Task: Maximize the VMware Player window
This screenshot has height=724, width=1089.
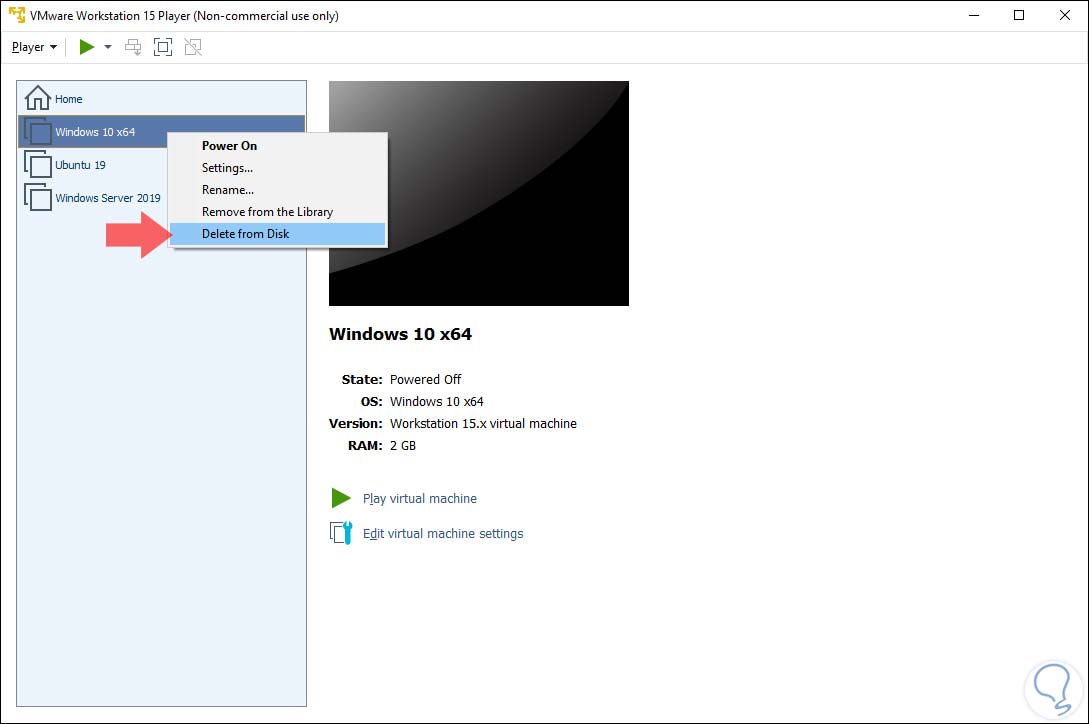Action: point(1019,15)
